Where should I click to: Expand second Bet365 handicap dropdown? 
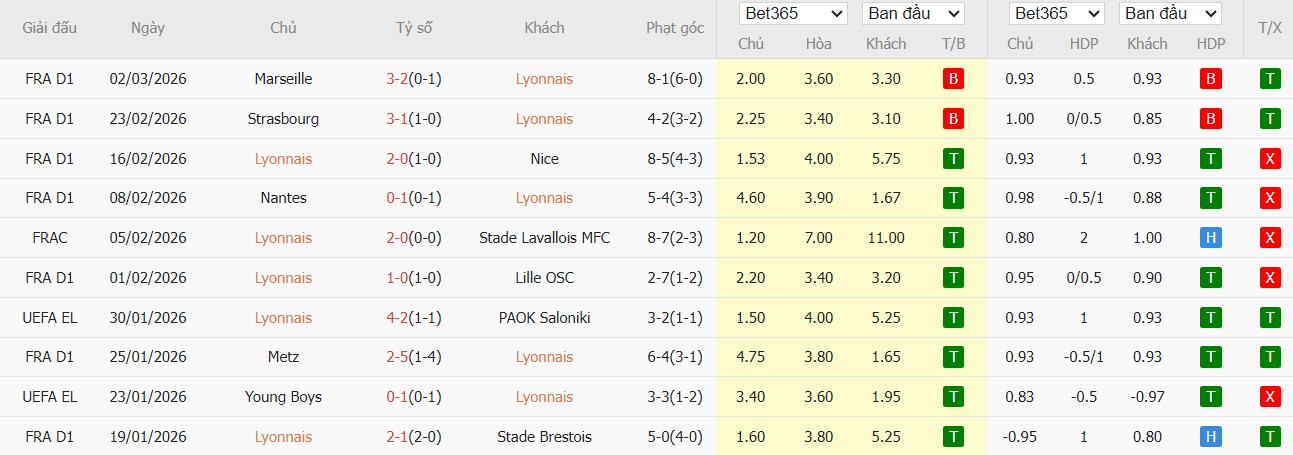[x=1056, y=14]
